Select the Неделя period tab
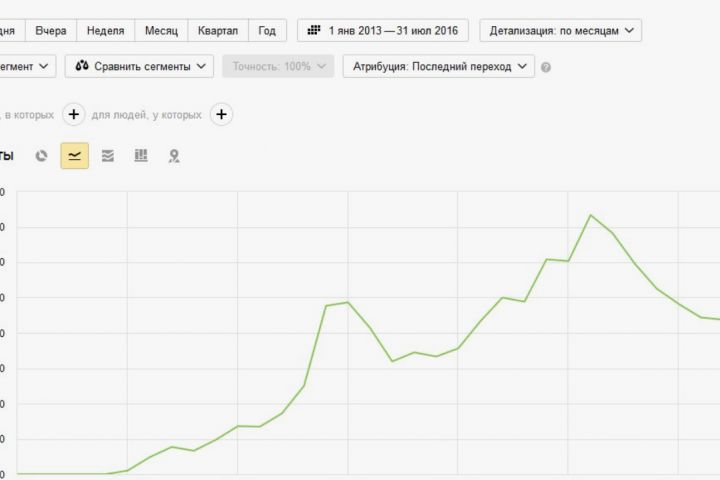The height and width of the screenshot is (480, 720). (106, 31)
